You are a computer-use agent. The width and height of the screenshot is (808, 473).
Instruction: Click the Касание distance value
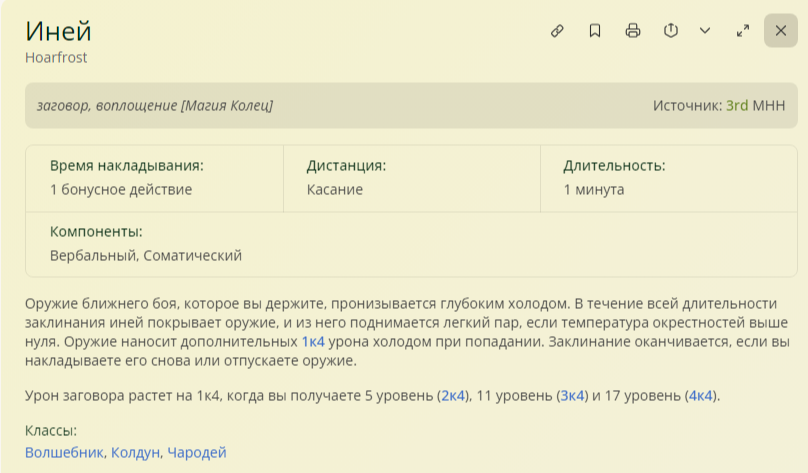pyautogui.click(x=335, y=189)
